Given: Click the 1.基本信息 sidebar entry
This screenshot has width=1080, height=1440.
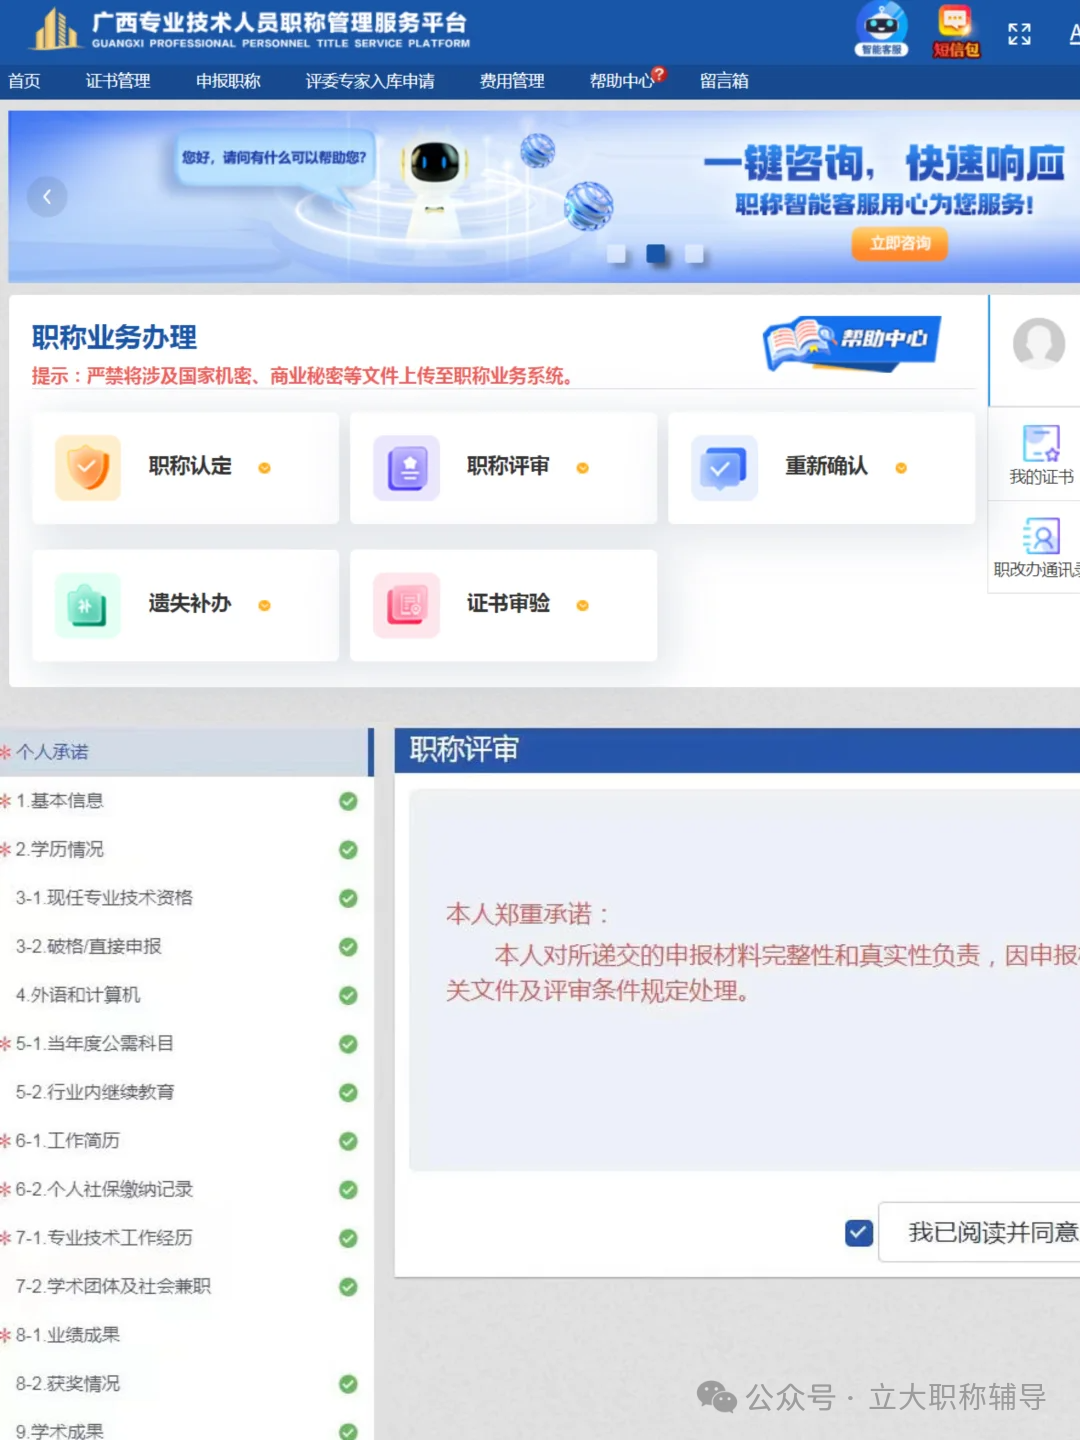Looking at the screenshot, I should pyautogui.click(x=62, y=800).
